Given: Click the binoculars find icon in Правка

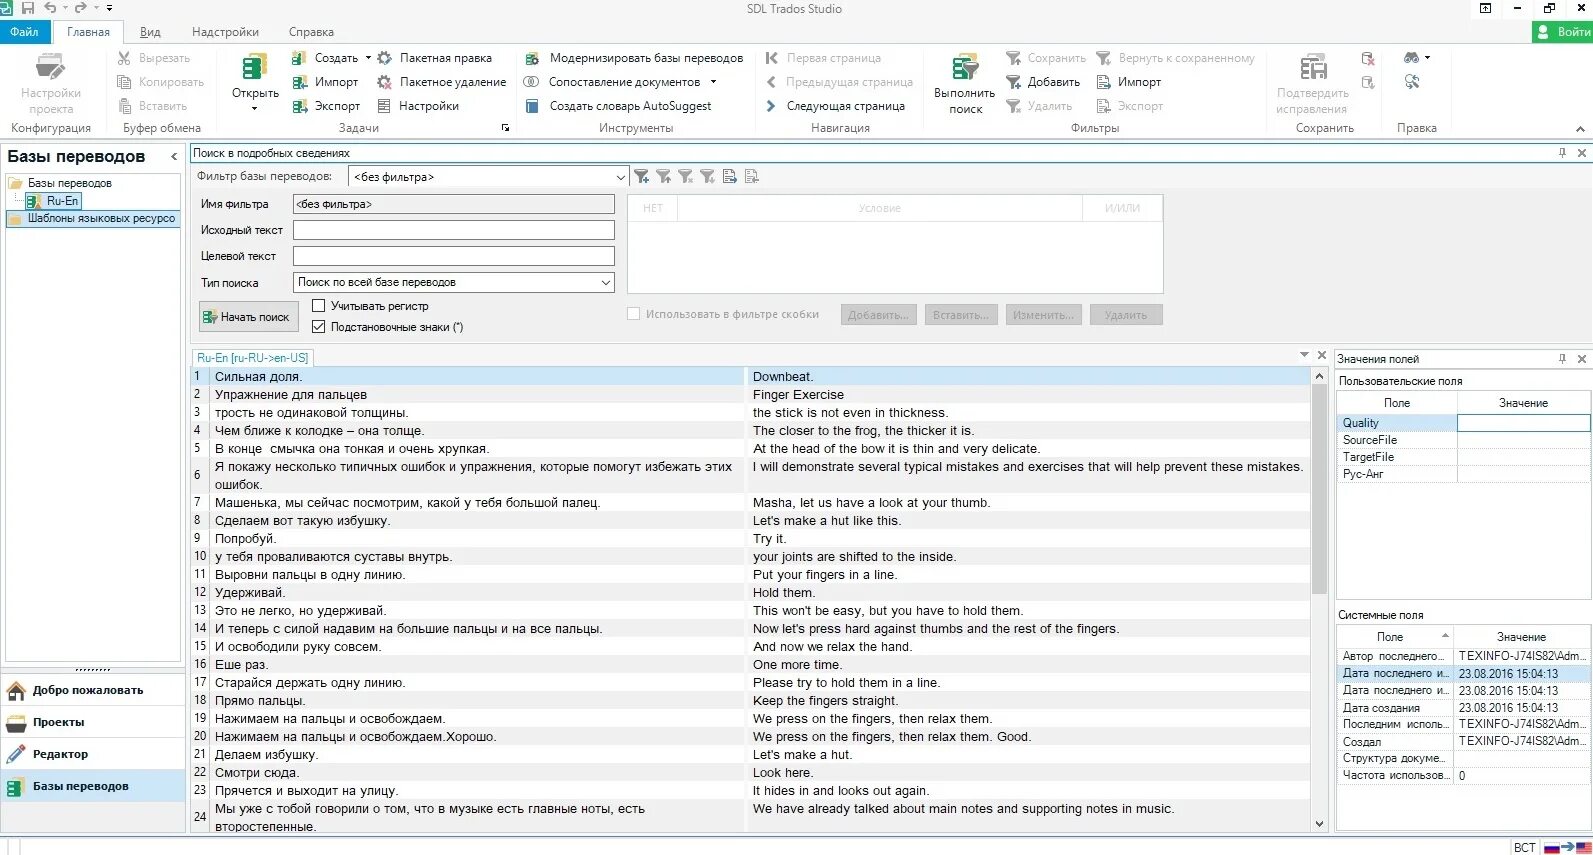Looking at the screenshot, I should 1411,58.
